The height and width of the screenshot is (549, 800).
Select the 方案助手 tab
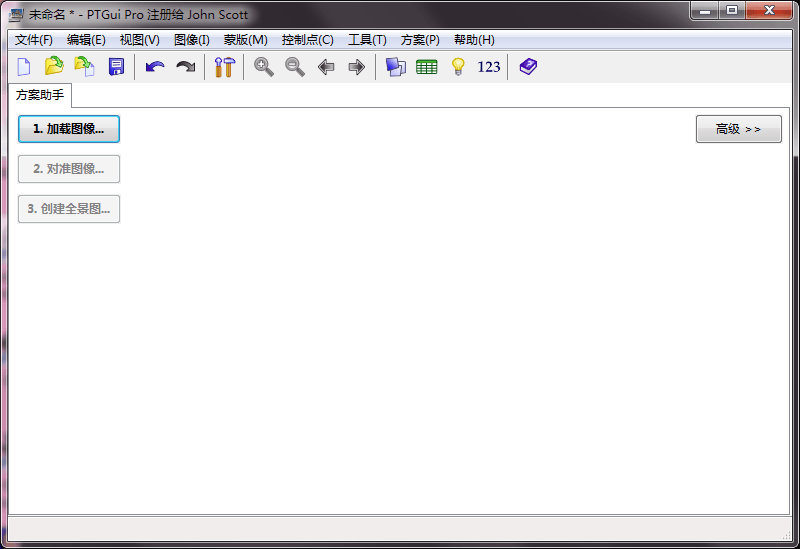(x=40, y=95)
